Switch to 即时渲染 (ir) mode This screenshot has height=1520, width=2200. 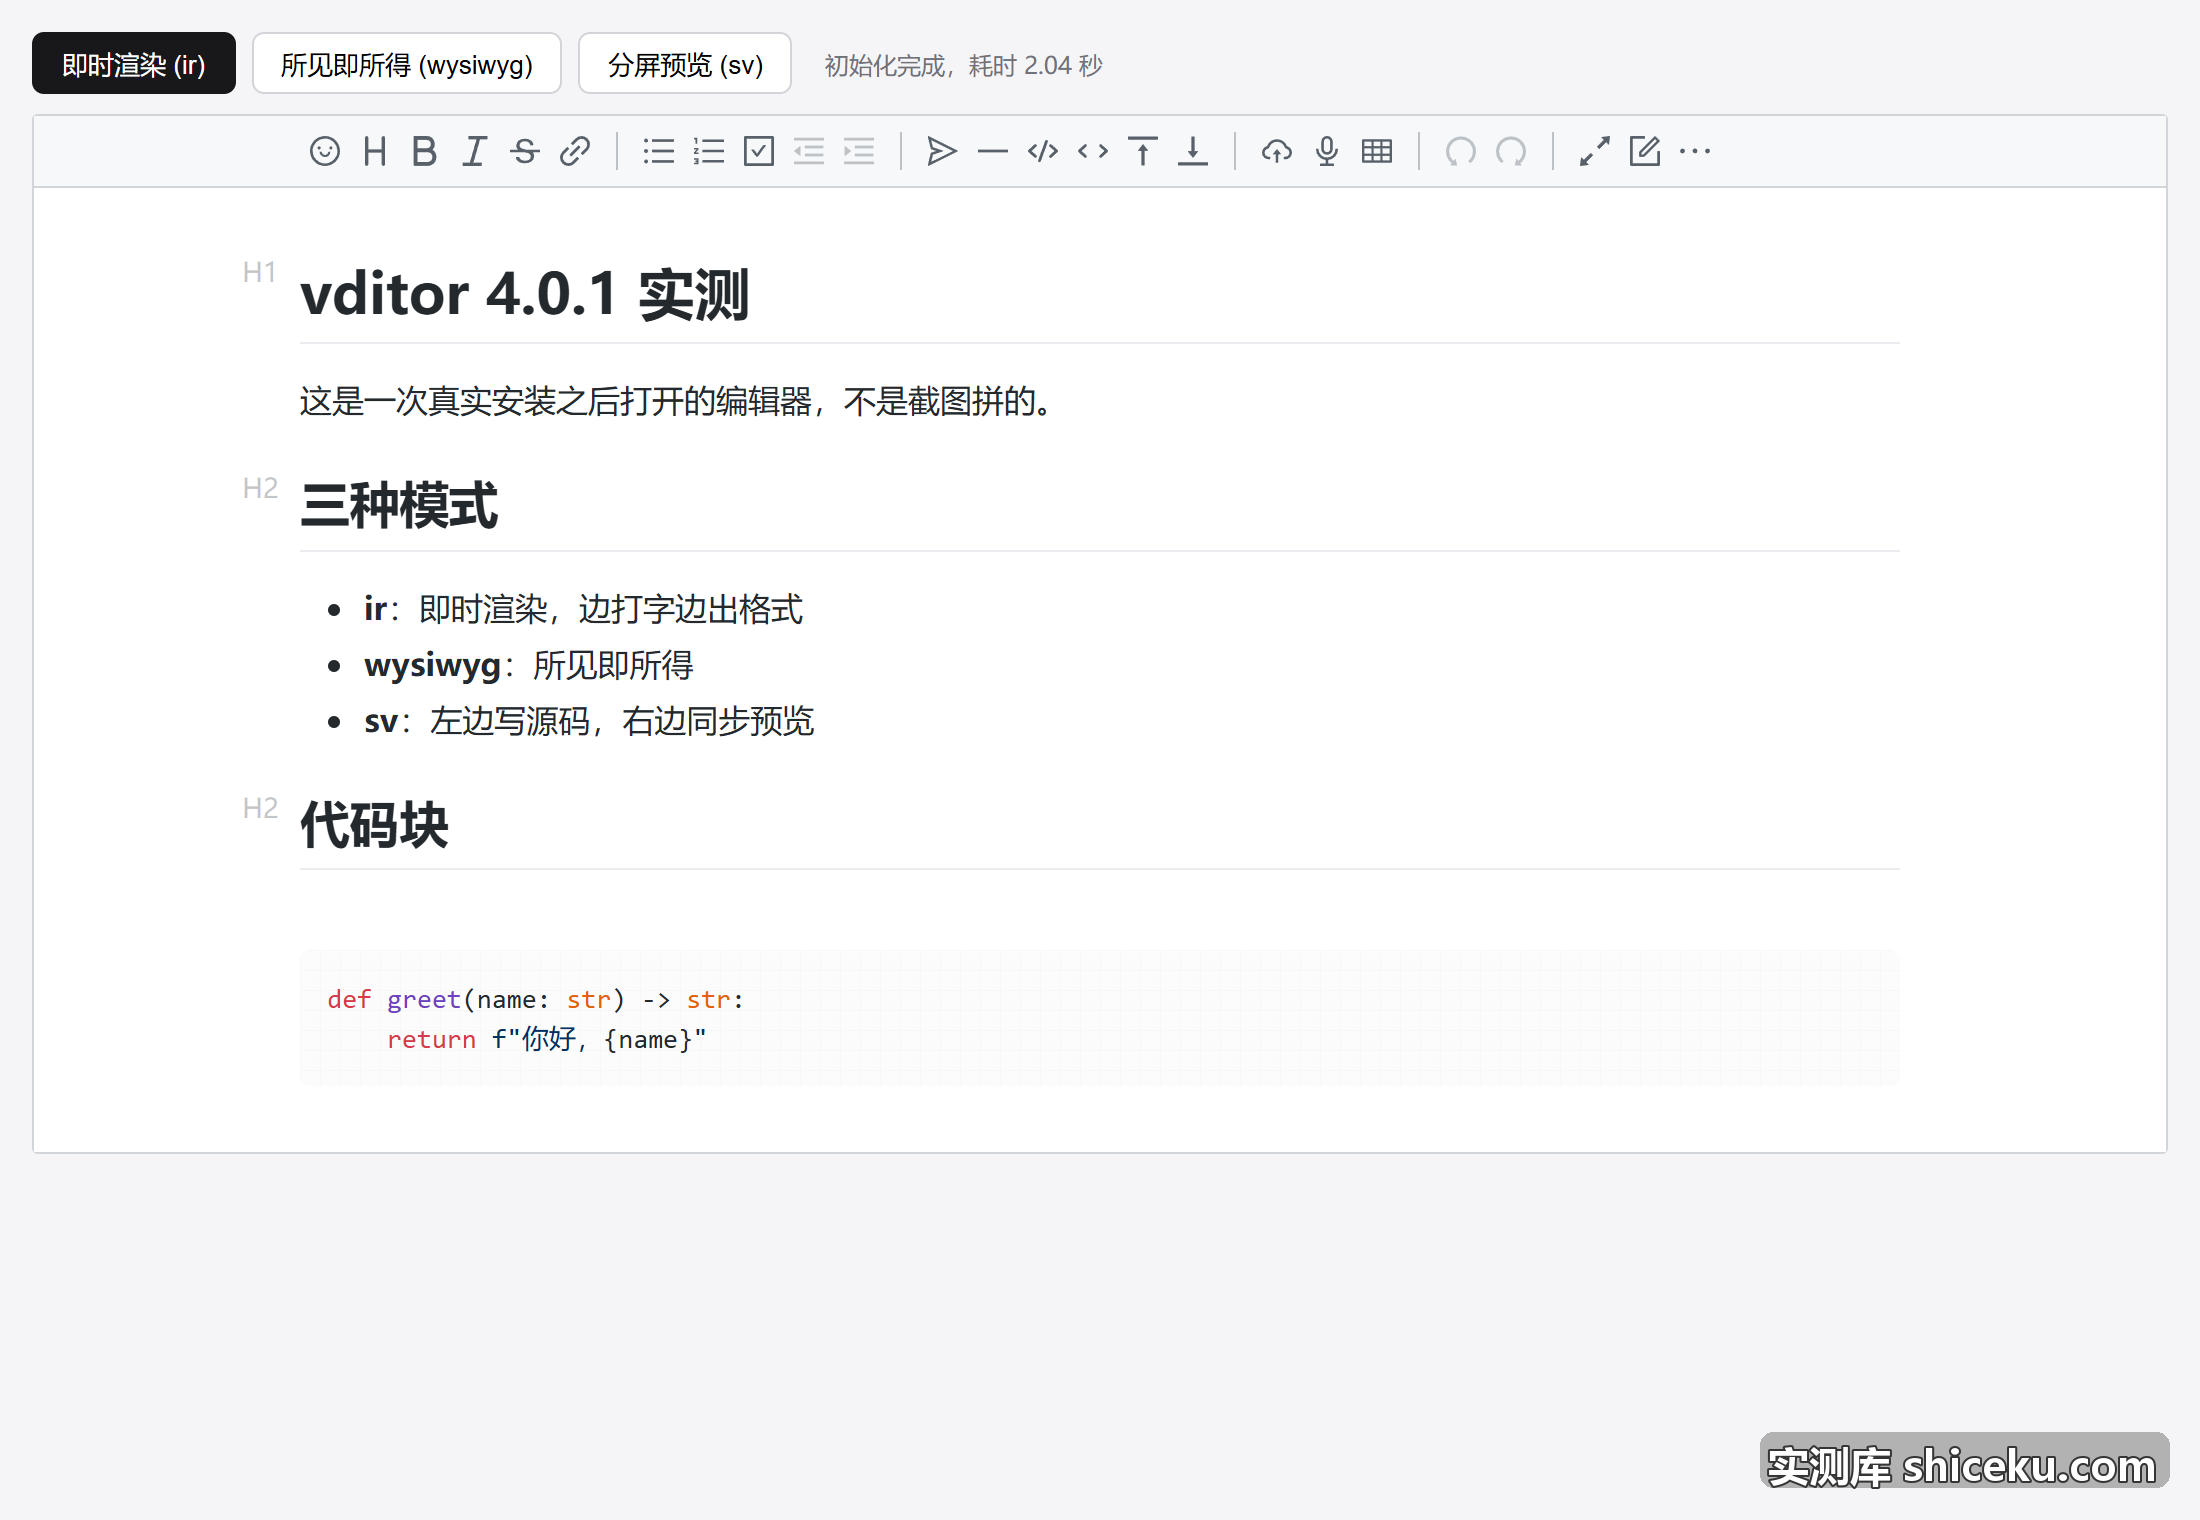point(134,64)
